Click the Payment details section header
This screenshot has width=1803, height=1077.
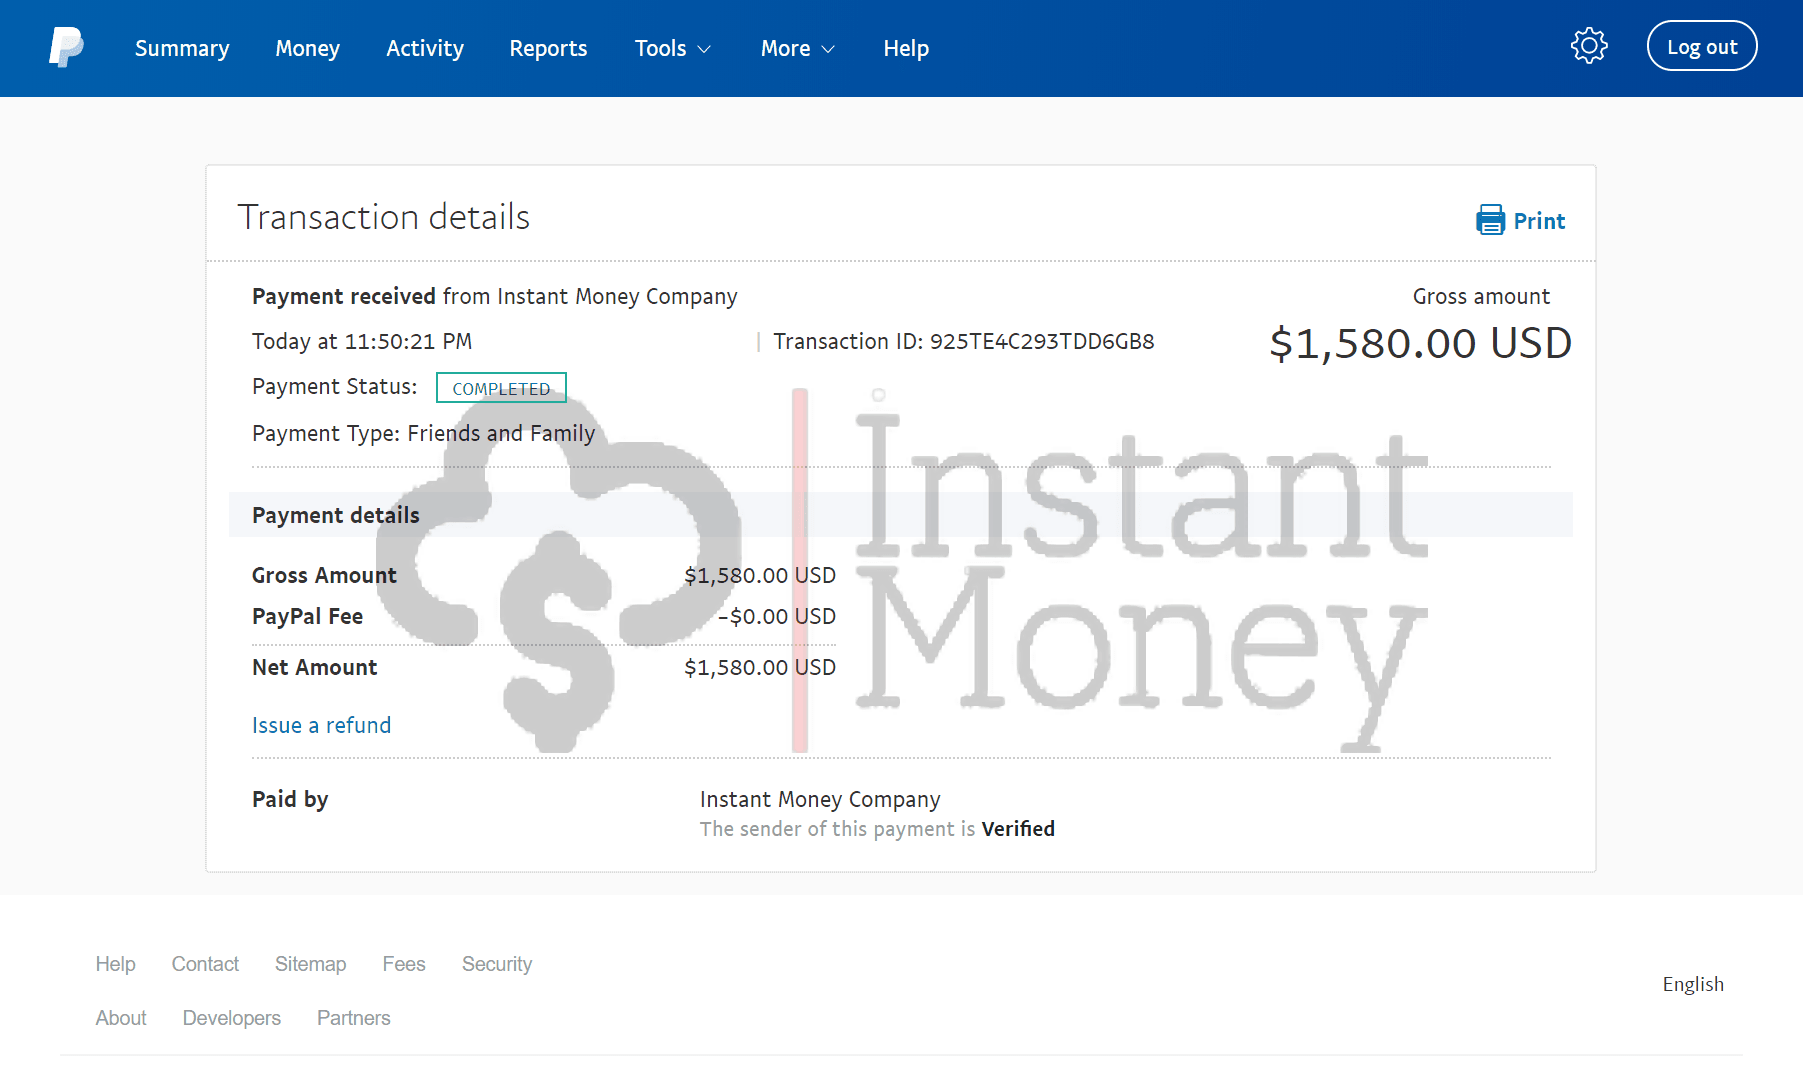point(901,515)
